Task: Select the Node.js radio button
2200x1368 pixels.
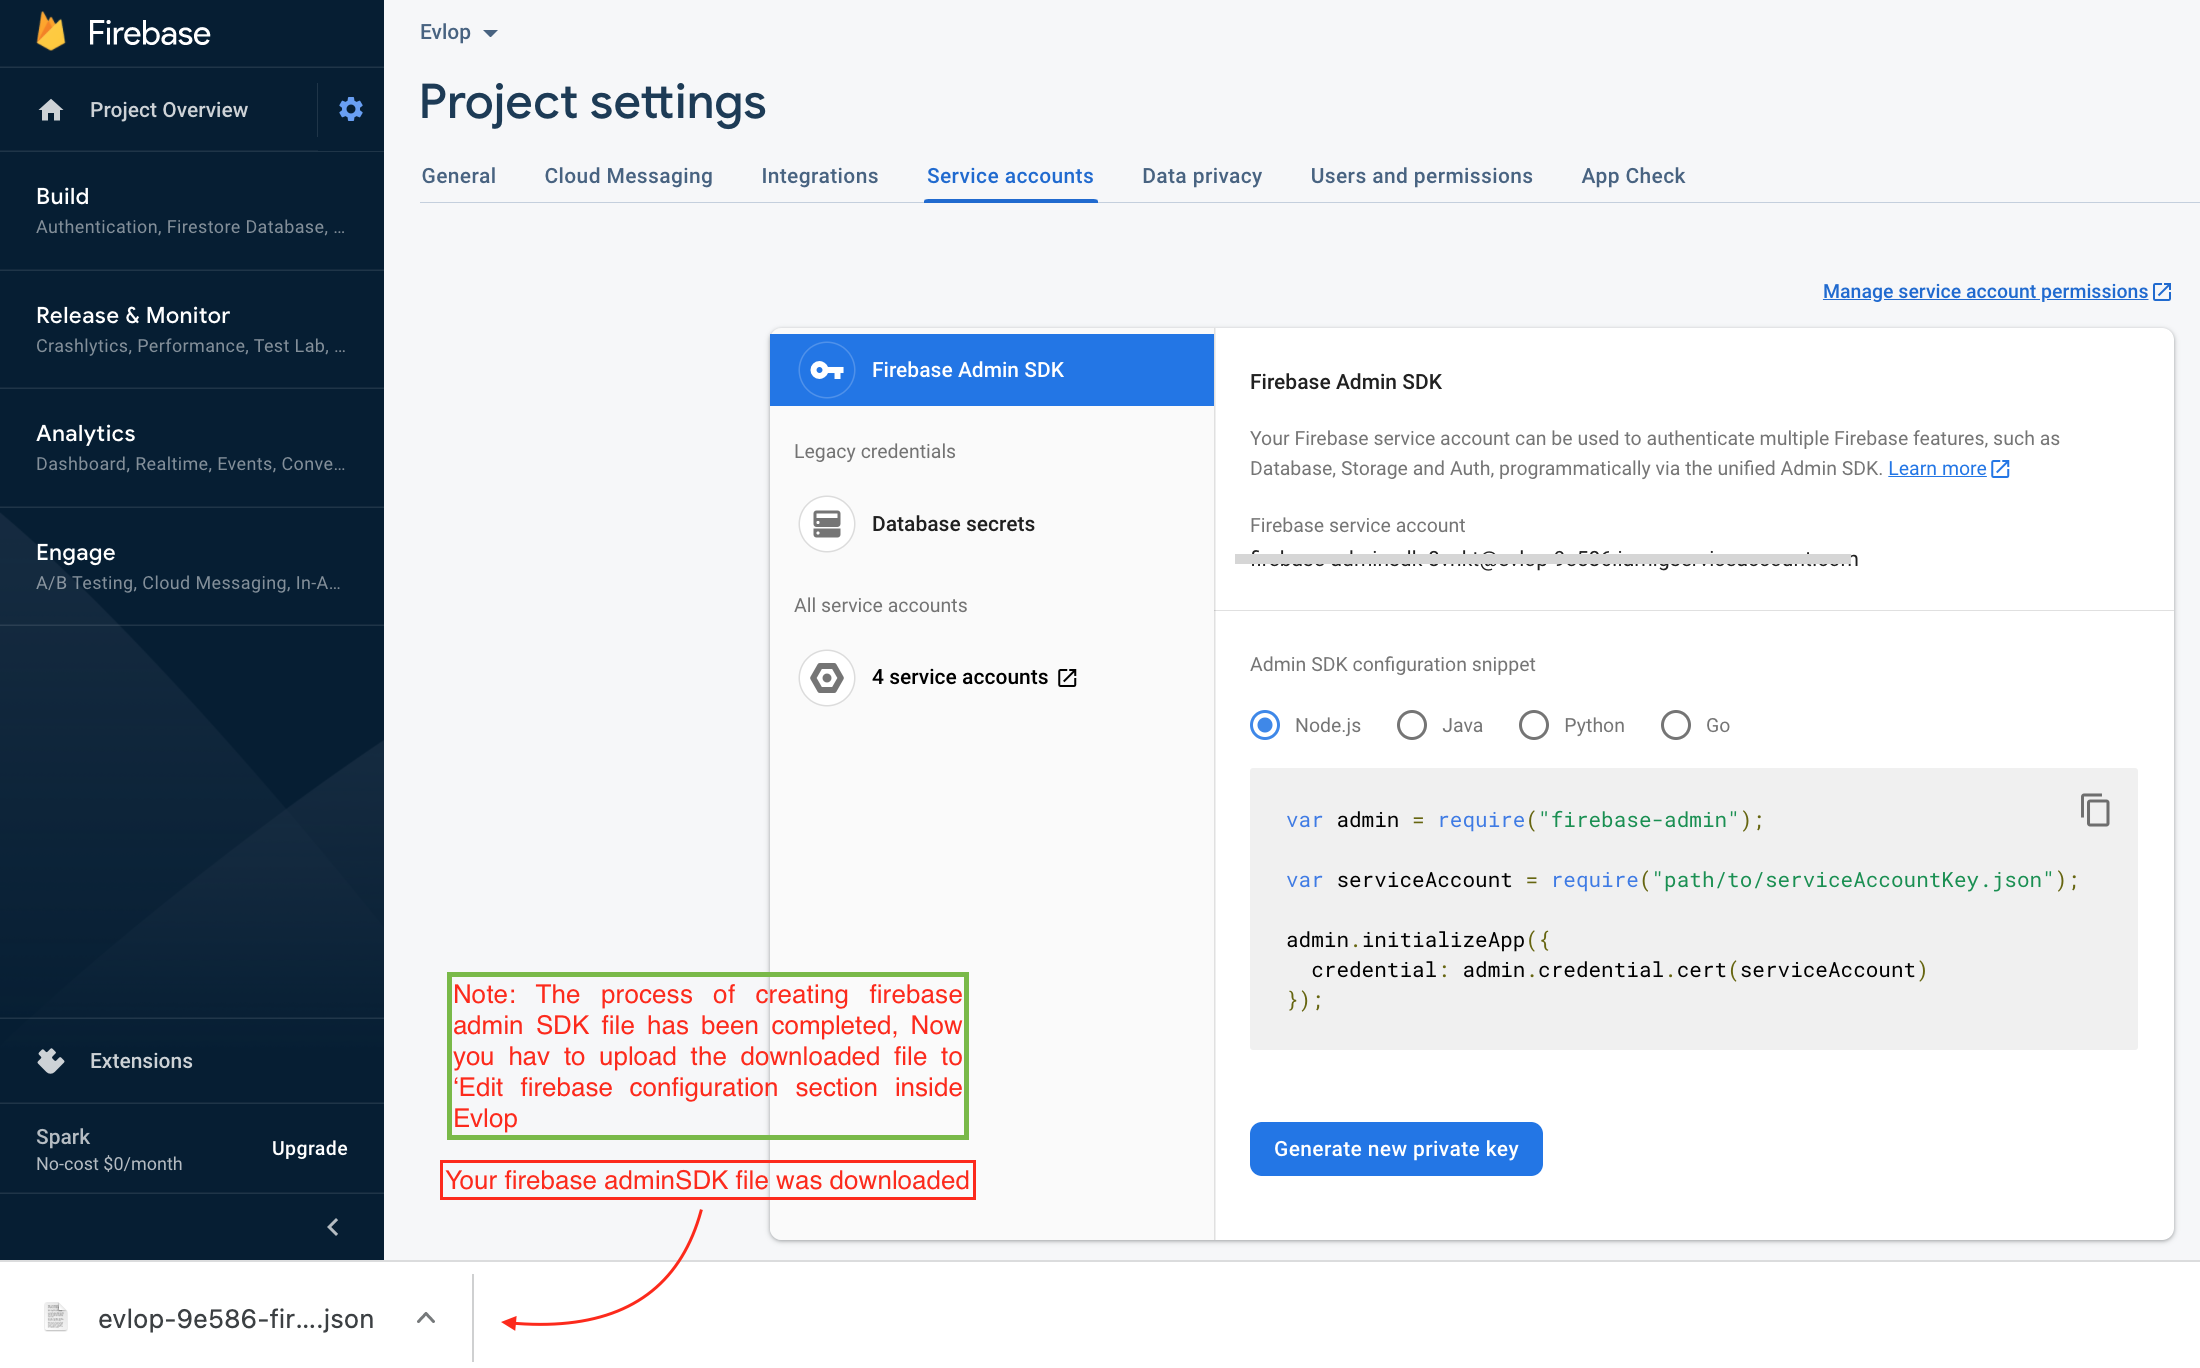Action: (1265, 725)
